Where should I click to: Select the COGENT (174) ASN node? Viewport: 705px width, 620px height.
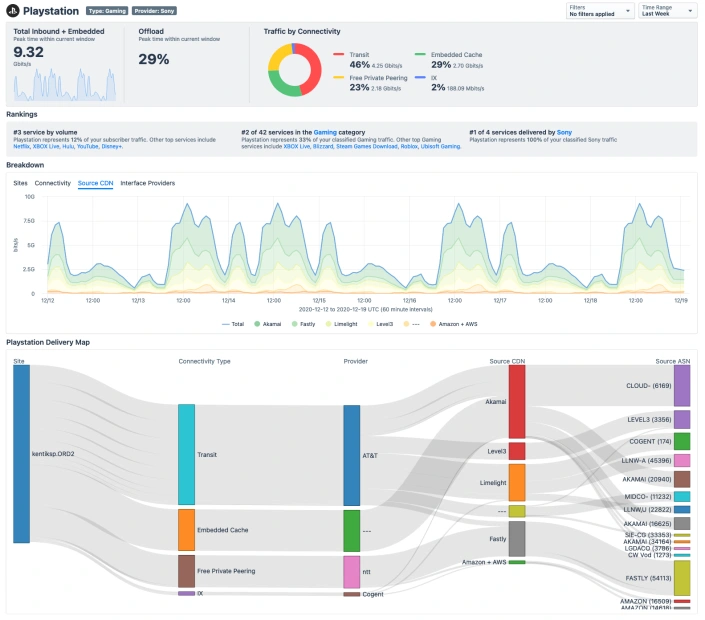click(x=682, y=442)
